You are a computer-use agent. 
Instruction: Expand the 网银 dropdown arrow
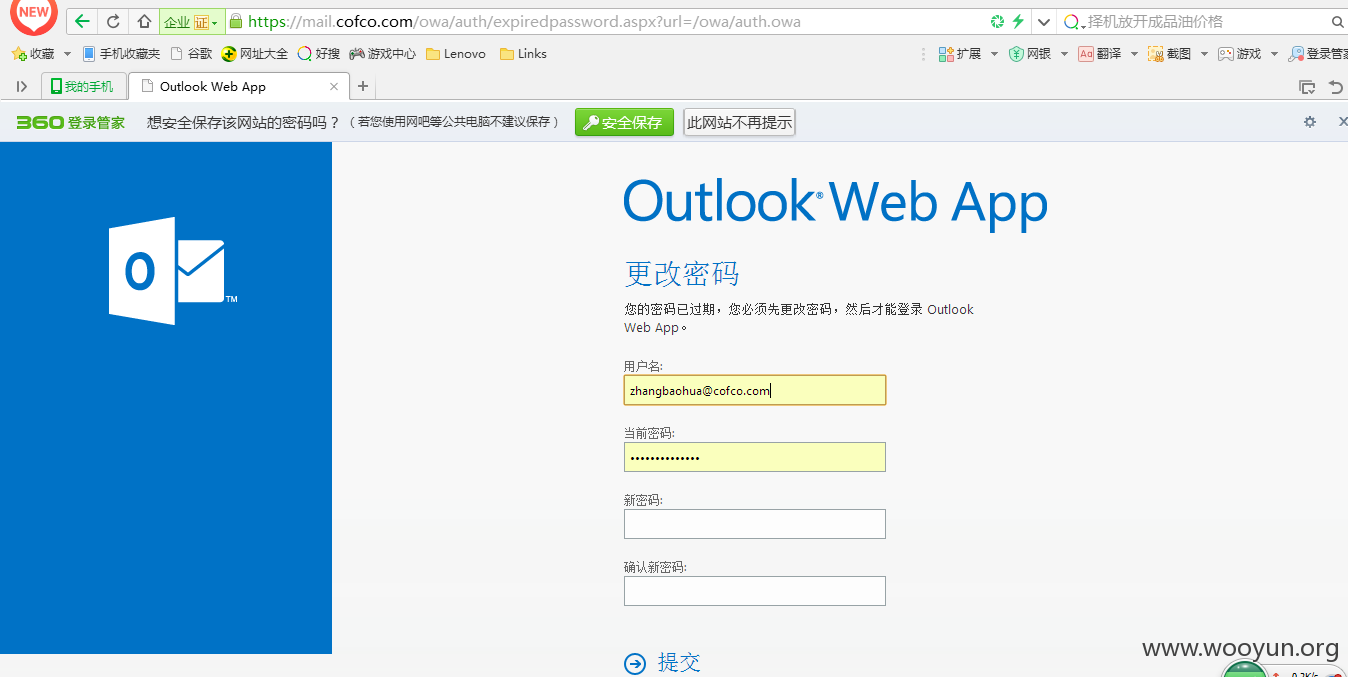pos(1064,54)
